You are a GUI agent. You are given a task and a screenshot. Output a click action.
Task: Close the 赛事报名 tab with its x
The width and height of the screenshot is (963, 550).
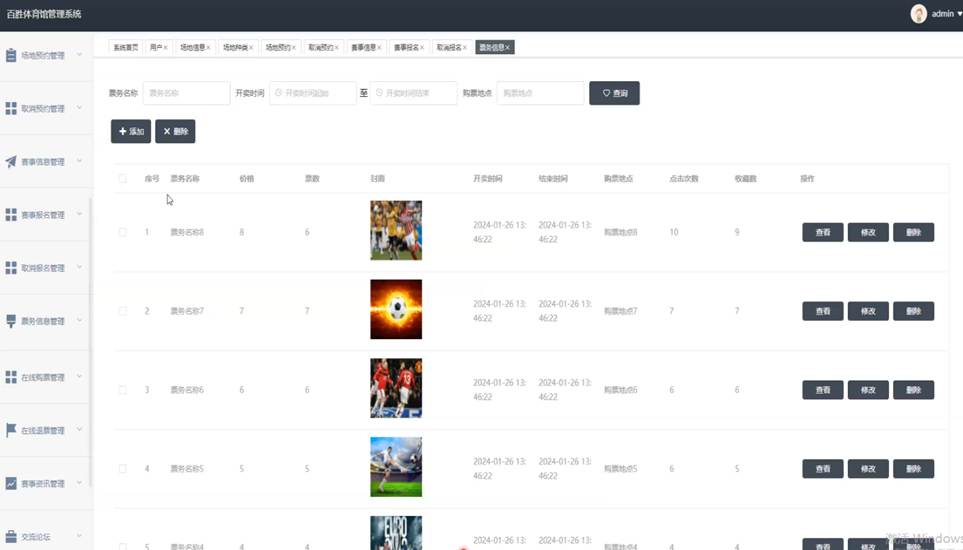pos(422,47)
